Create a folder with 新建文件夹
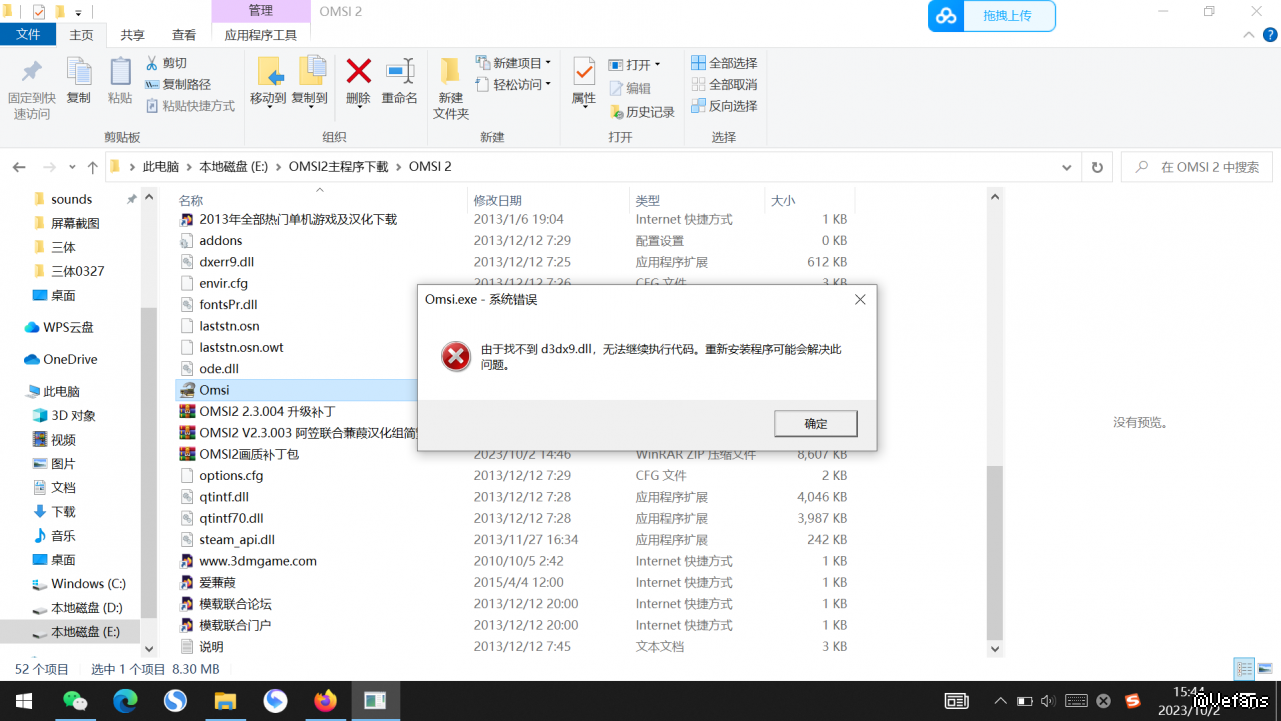Viewport: 1281px width, 721px height. [x=451, y=88]
